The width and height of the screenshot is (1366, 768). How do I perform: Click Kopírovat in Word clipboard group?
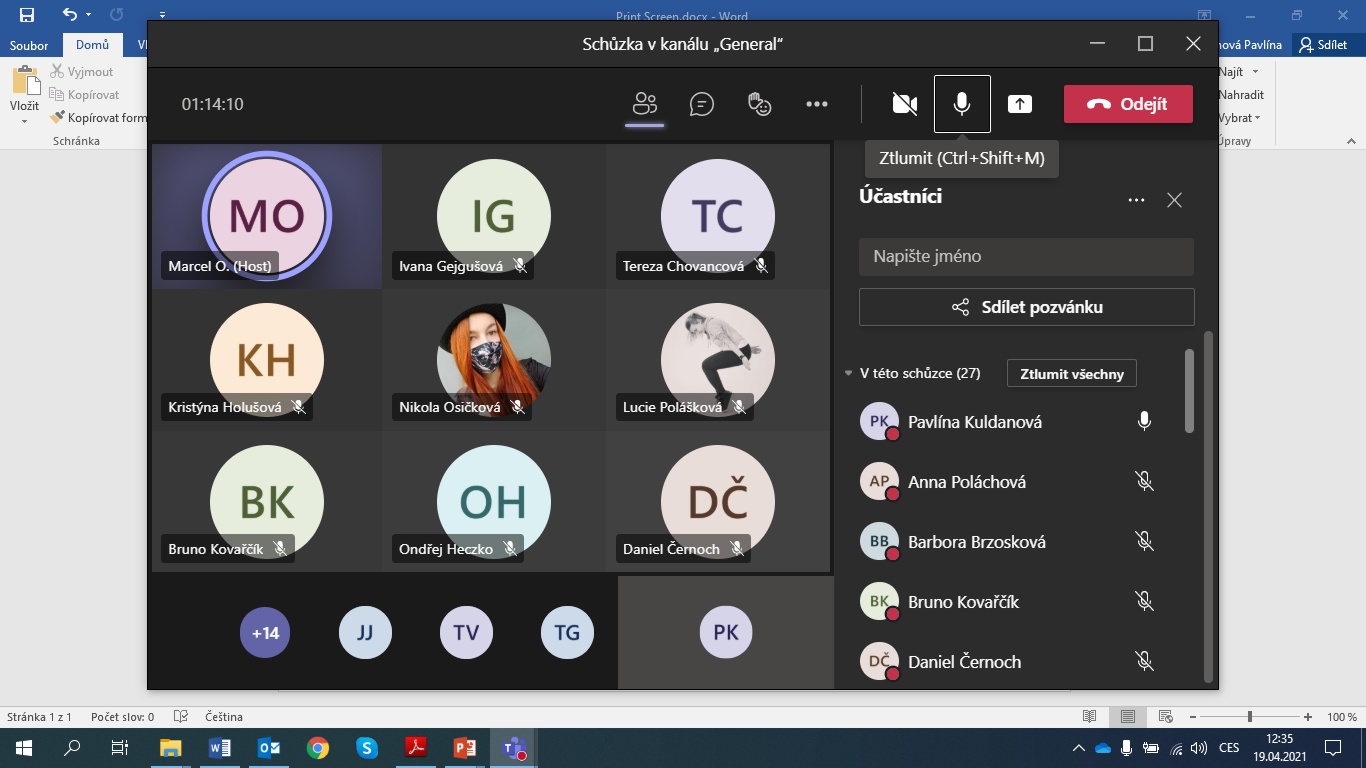[85, 95]
